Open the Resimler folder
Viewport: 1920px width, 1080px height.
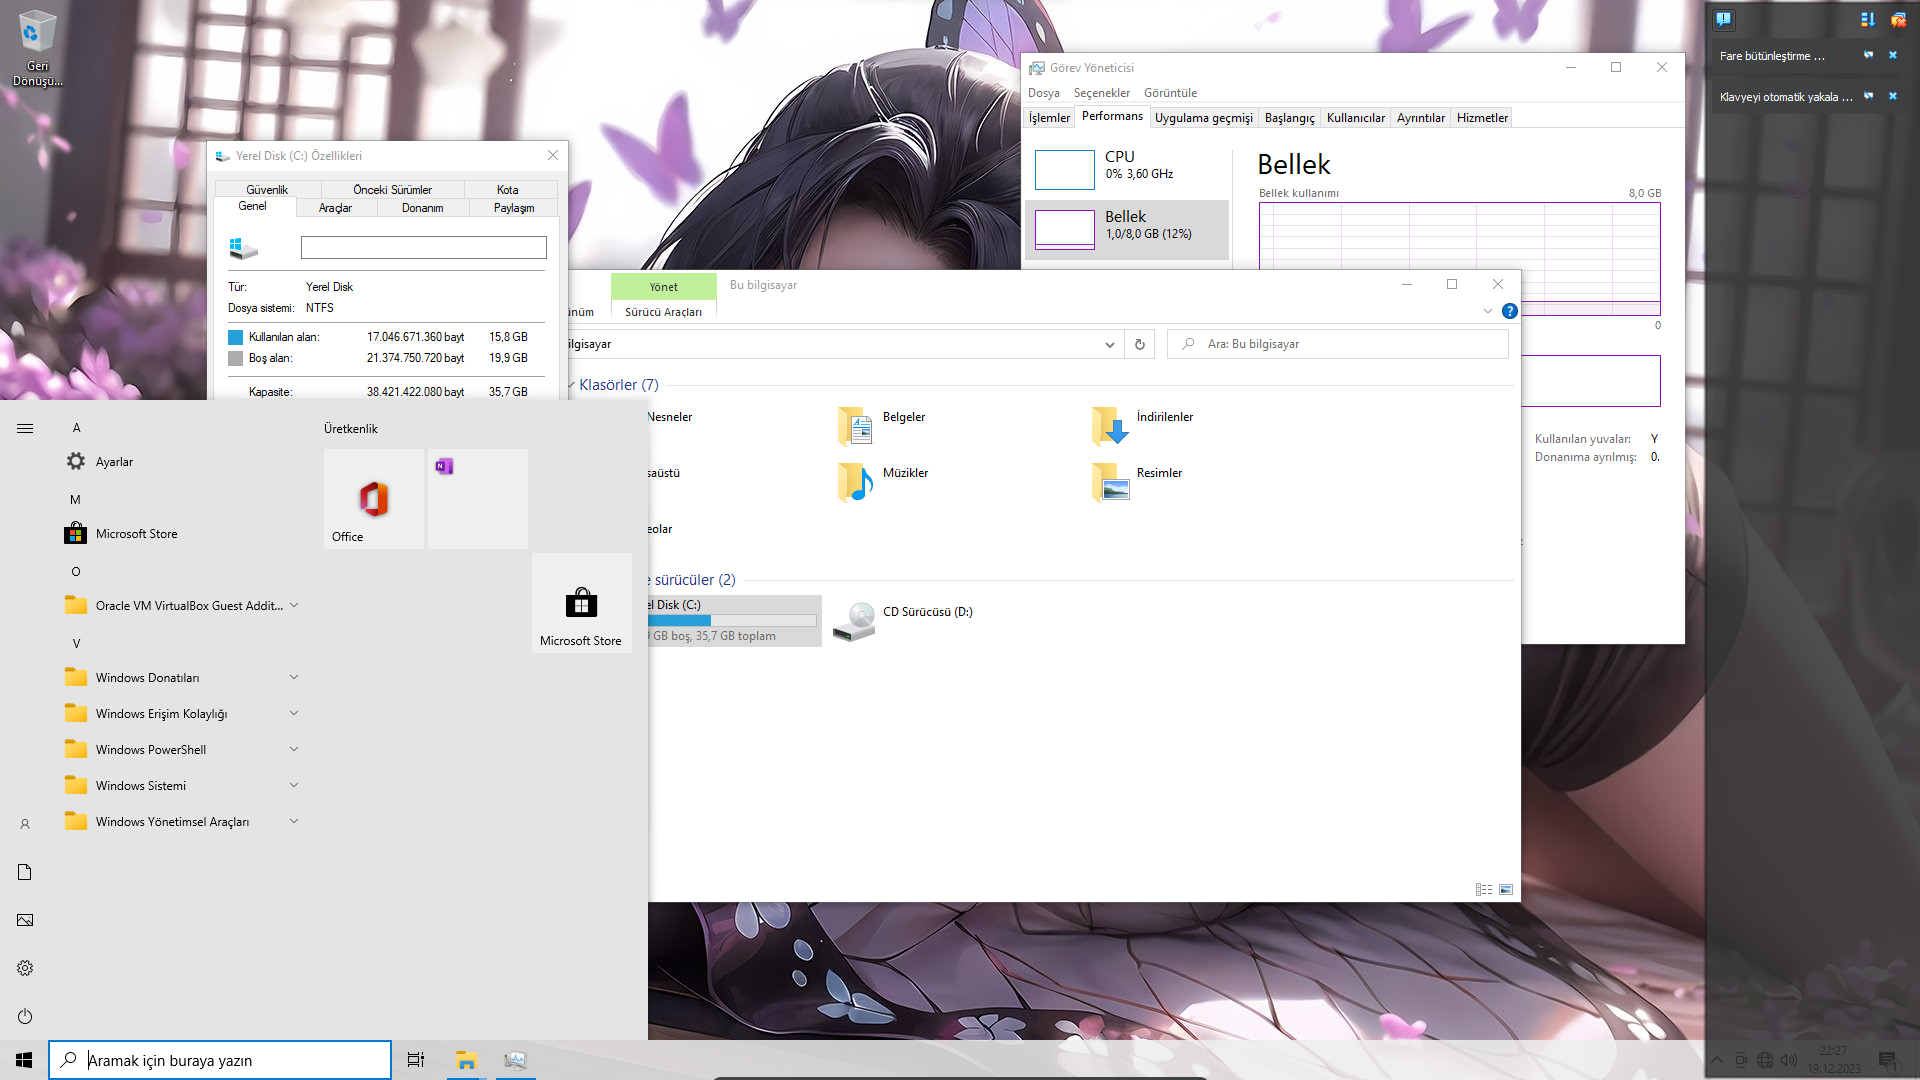click(x=1137, y=482)
